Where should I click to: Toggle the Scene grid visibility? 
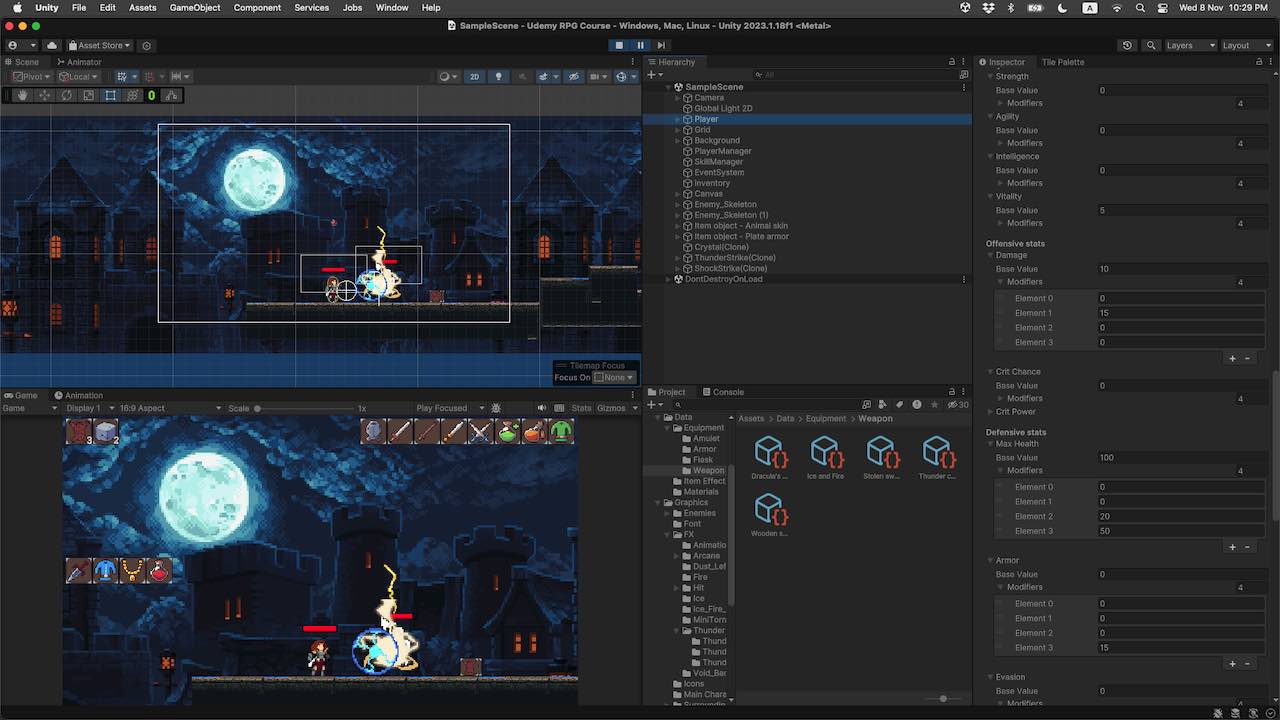[123, 76]
